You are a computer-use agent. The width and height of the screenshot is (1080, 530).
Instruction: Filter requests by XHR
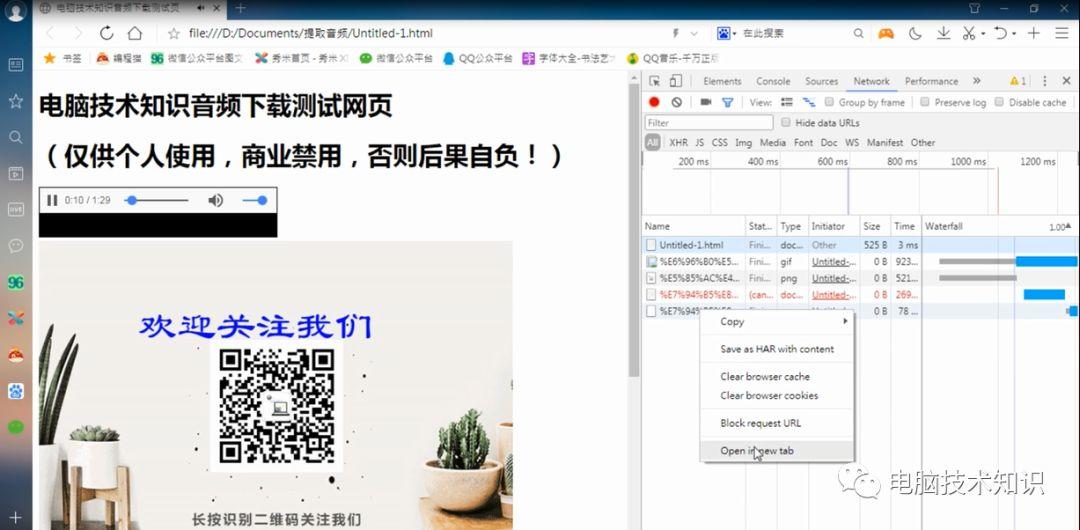click(x=678, y=143)
